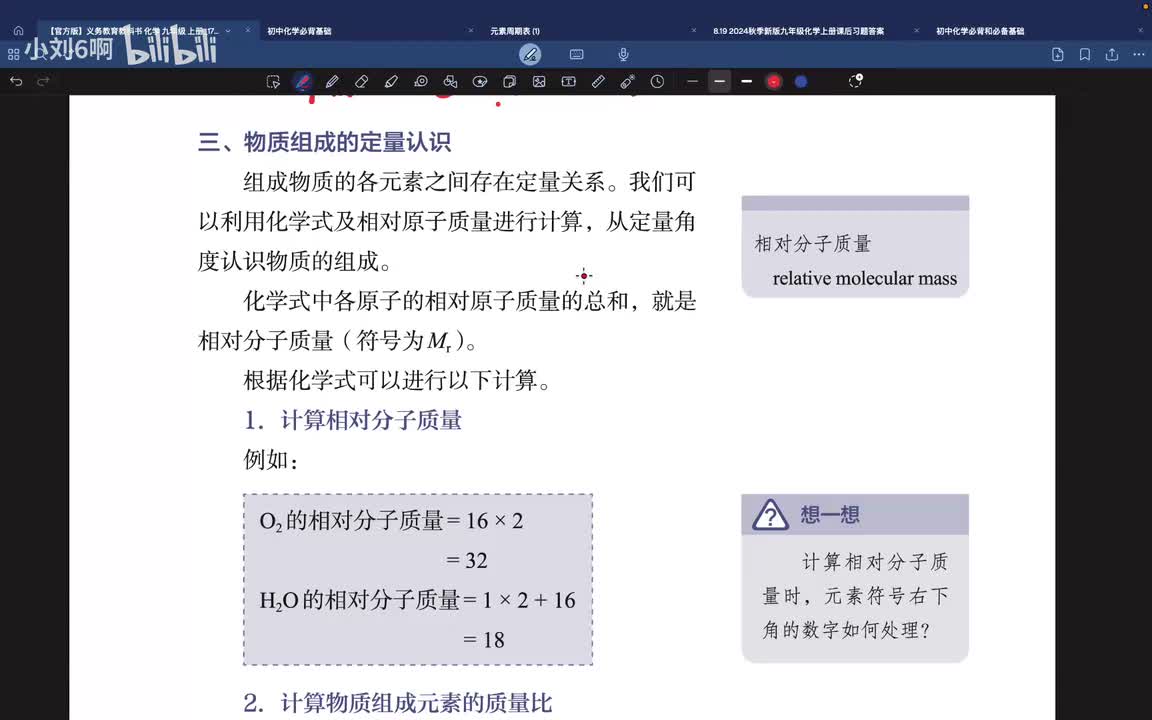Select the highlighter tool

[x=391, y=82]
